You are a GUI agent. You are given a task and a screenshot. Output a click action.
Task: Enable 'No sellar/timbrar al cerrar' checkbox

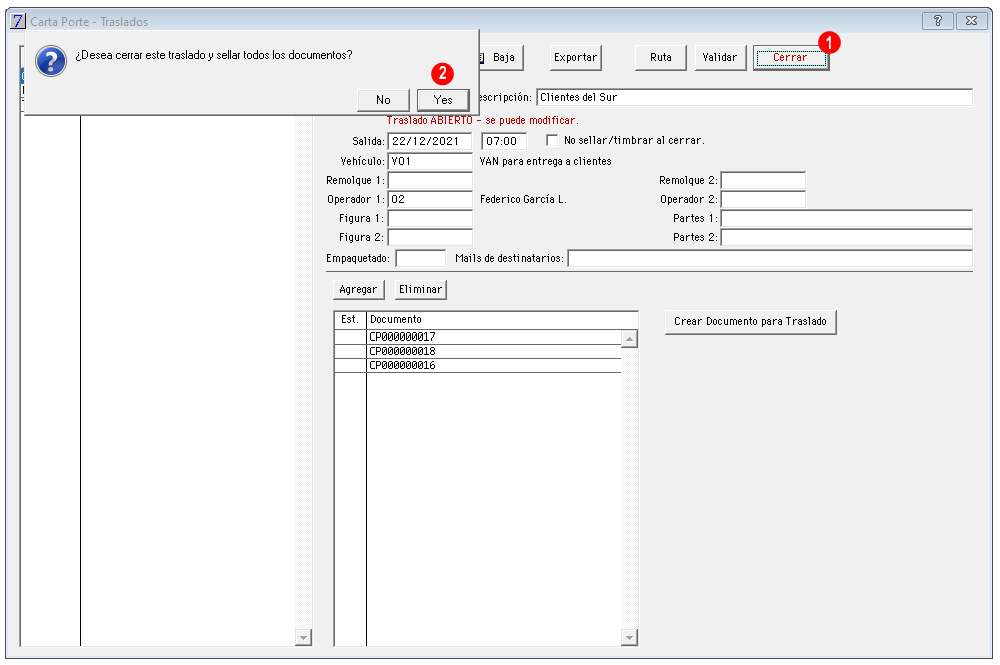[552, 141]
